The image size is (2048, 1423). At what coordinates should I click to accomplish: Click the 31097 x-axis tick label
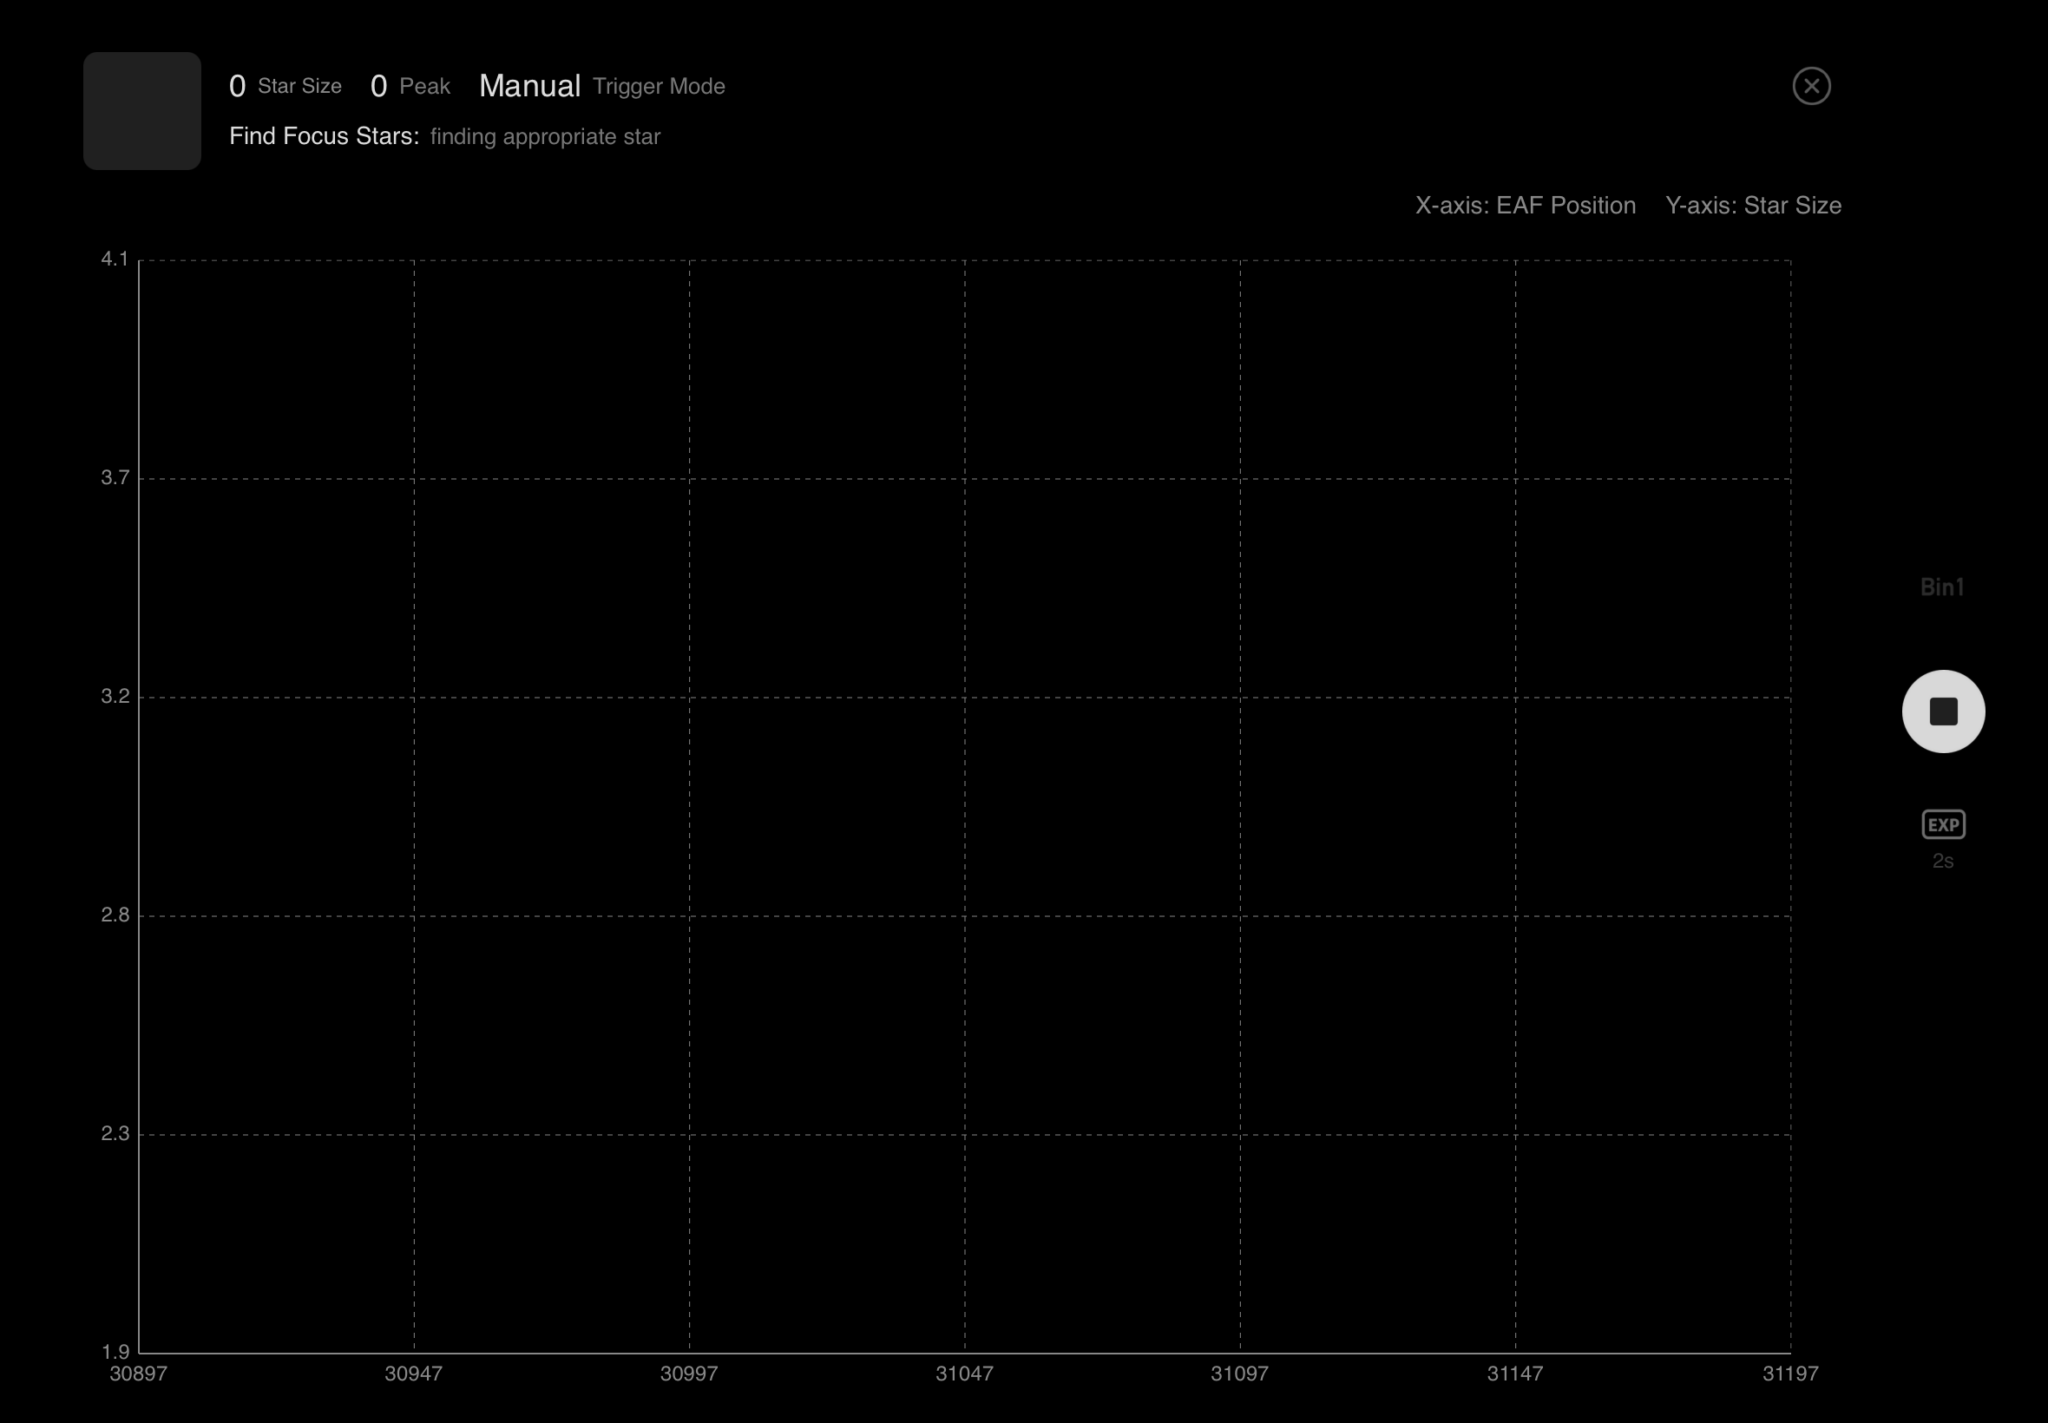tap(1239, 1374)
